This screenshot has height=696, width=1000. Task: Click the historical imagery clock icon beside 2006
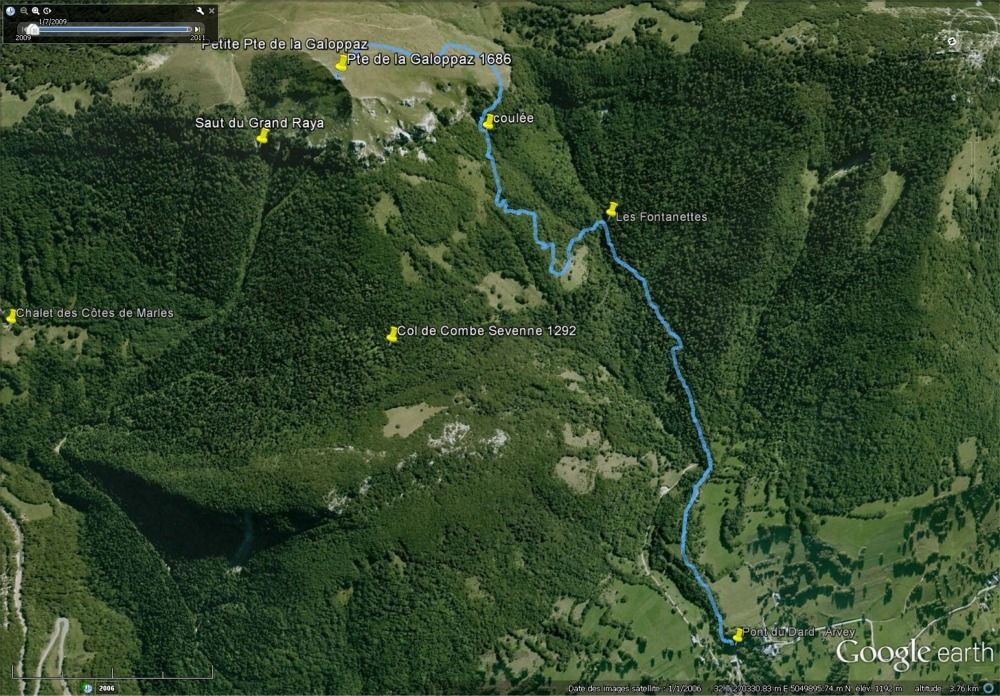[x=88, y=688]
